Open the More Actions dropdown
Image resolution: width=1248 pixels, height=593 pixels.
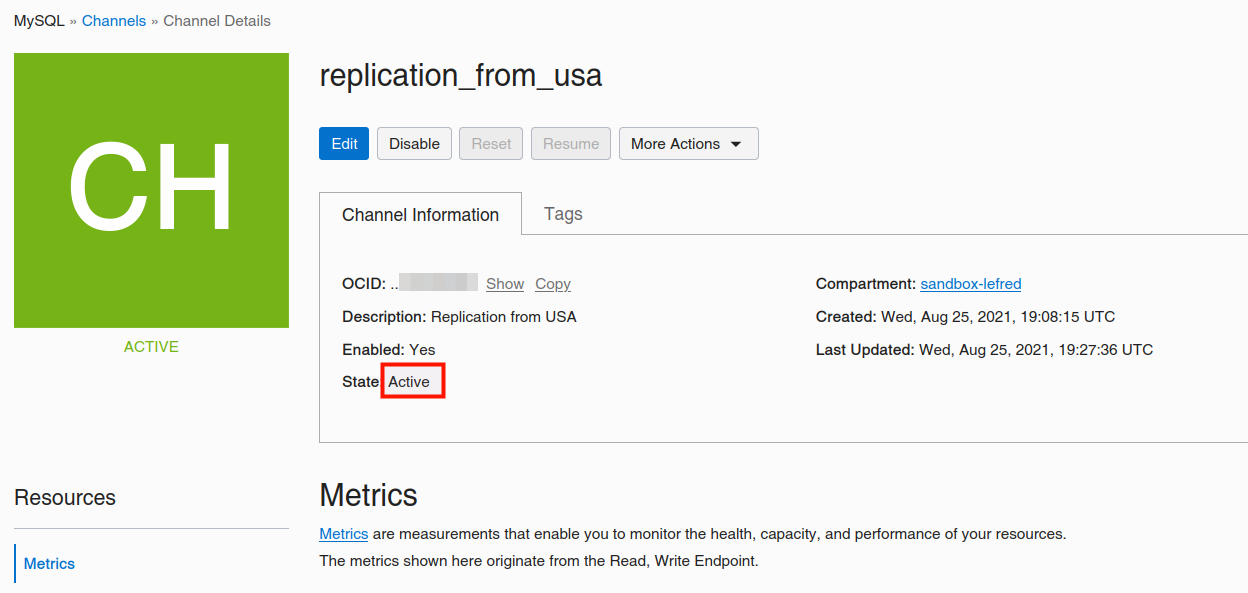point(688,144)
